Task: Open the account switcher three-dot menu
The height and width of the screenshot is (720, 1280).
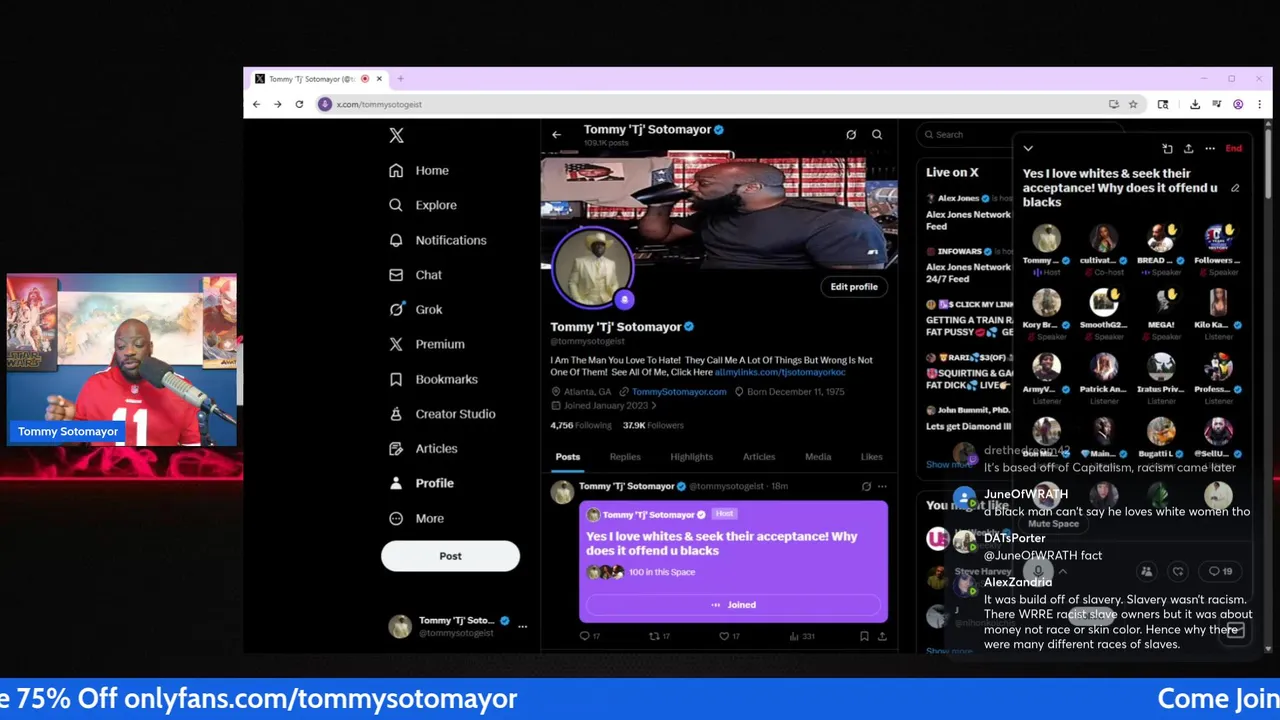Action: click(522, 626)
